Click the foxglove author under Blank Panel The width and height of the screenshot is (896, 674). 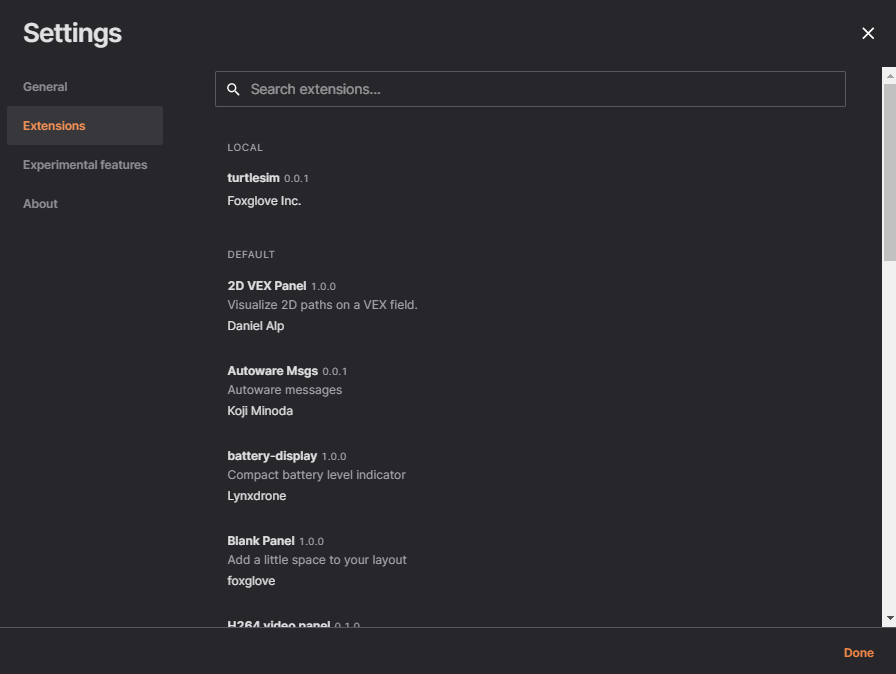pyautogui.click(x=251, y=581)
